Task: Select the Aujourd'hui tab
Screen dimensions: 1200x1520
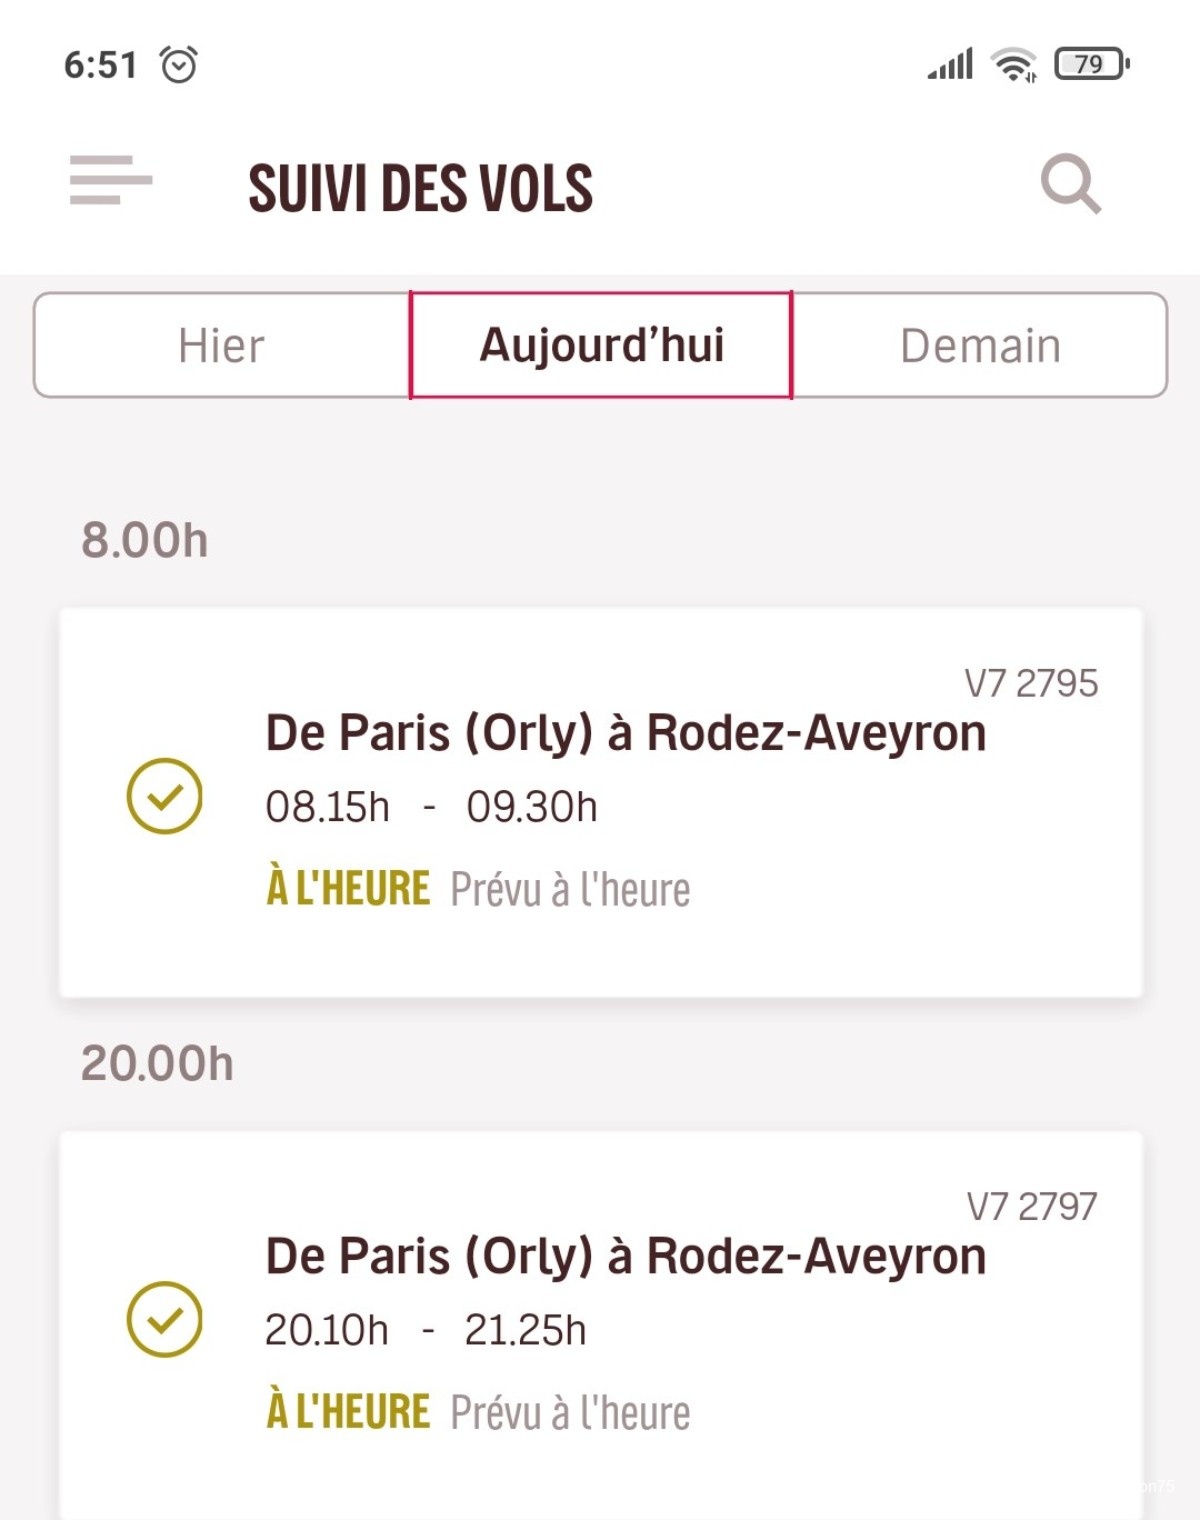Action: 601,346
